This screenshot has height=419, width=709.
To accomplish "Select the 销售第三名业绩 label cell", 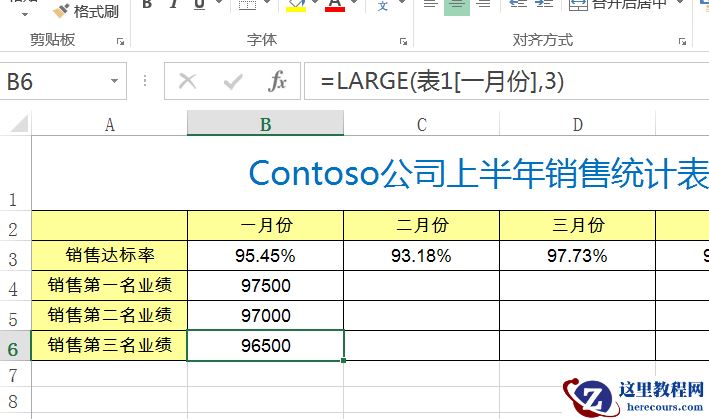I will pyautogui.click(x=109, y=346).
